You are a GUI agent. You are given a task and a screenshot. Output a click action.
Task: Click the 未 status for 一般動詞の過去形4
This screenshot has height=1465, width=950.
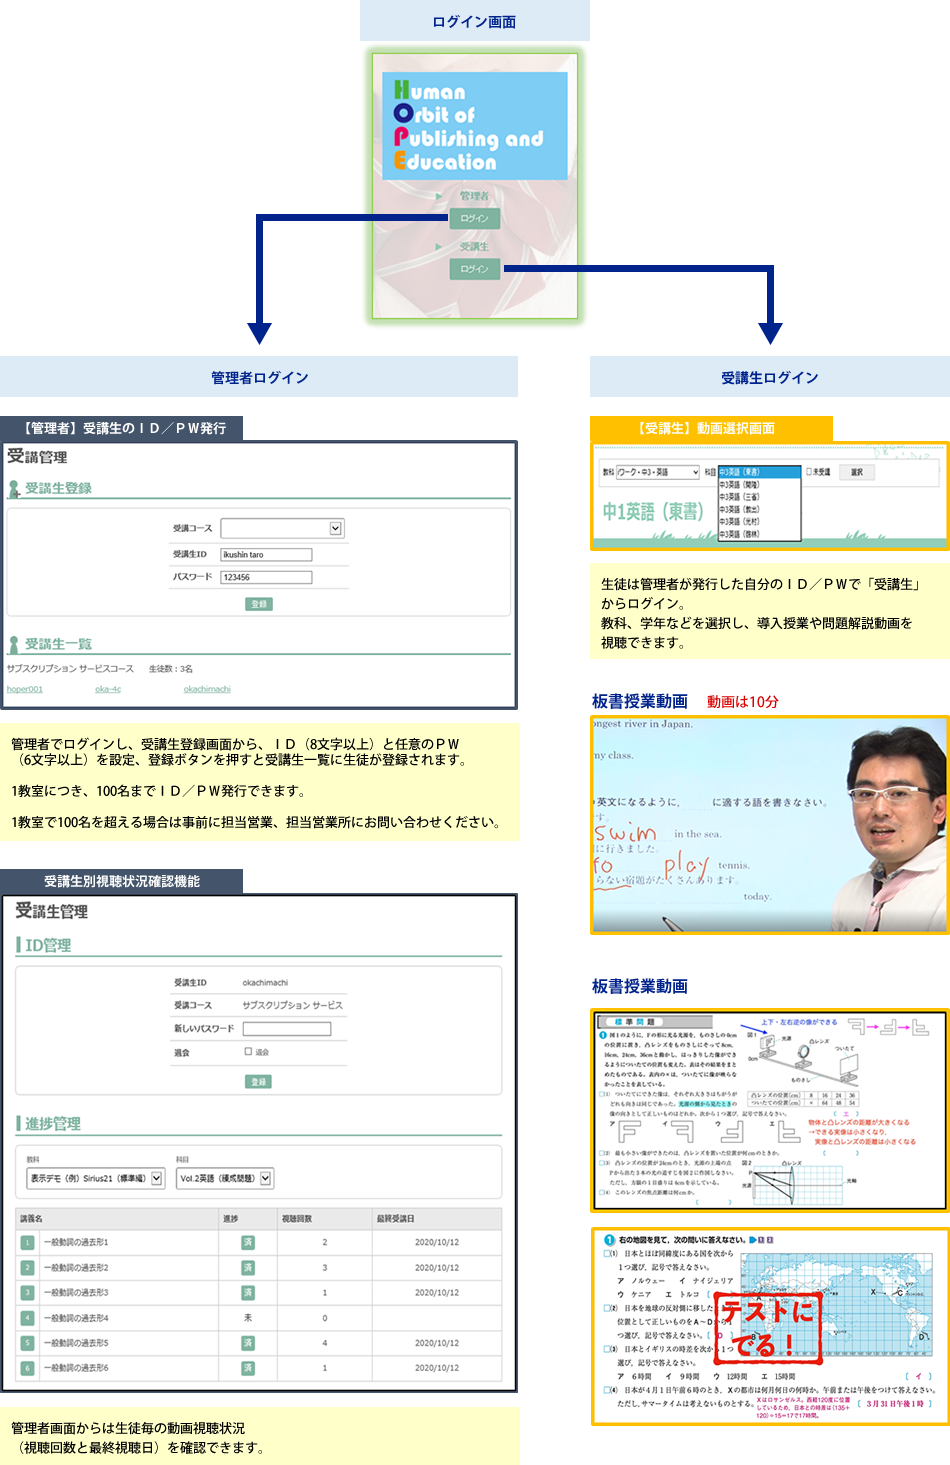click(x=248, y=1318)
